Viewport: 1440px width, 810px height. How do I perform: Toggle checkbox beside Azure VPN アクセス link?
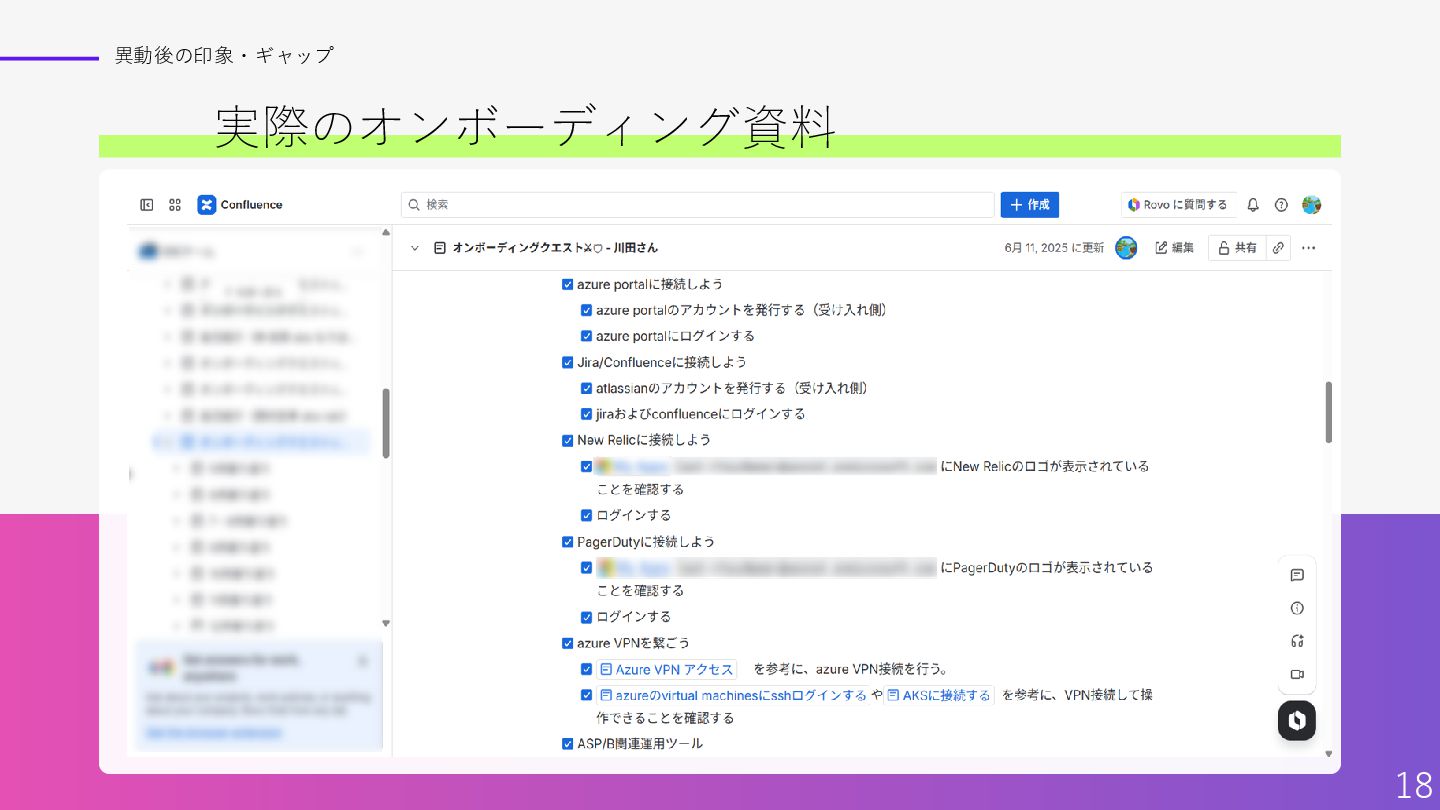coord(587,670)
